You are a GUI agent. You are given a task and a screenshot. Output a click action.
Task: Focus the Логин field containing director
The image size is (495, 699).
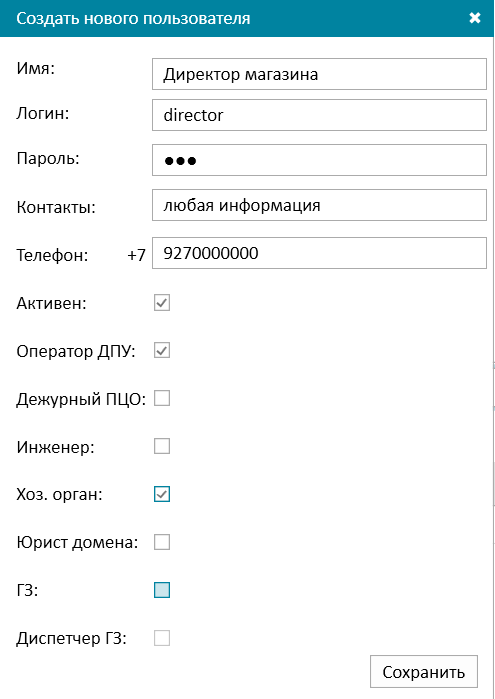click(x=319, y=115)
